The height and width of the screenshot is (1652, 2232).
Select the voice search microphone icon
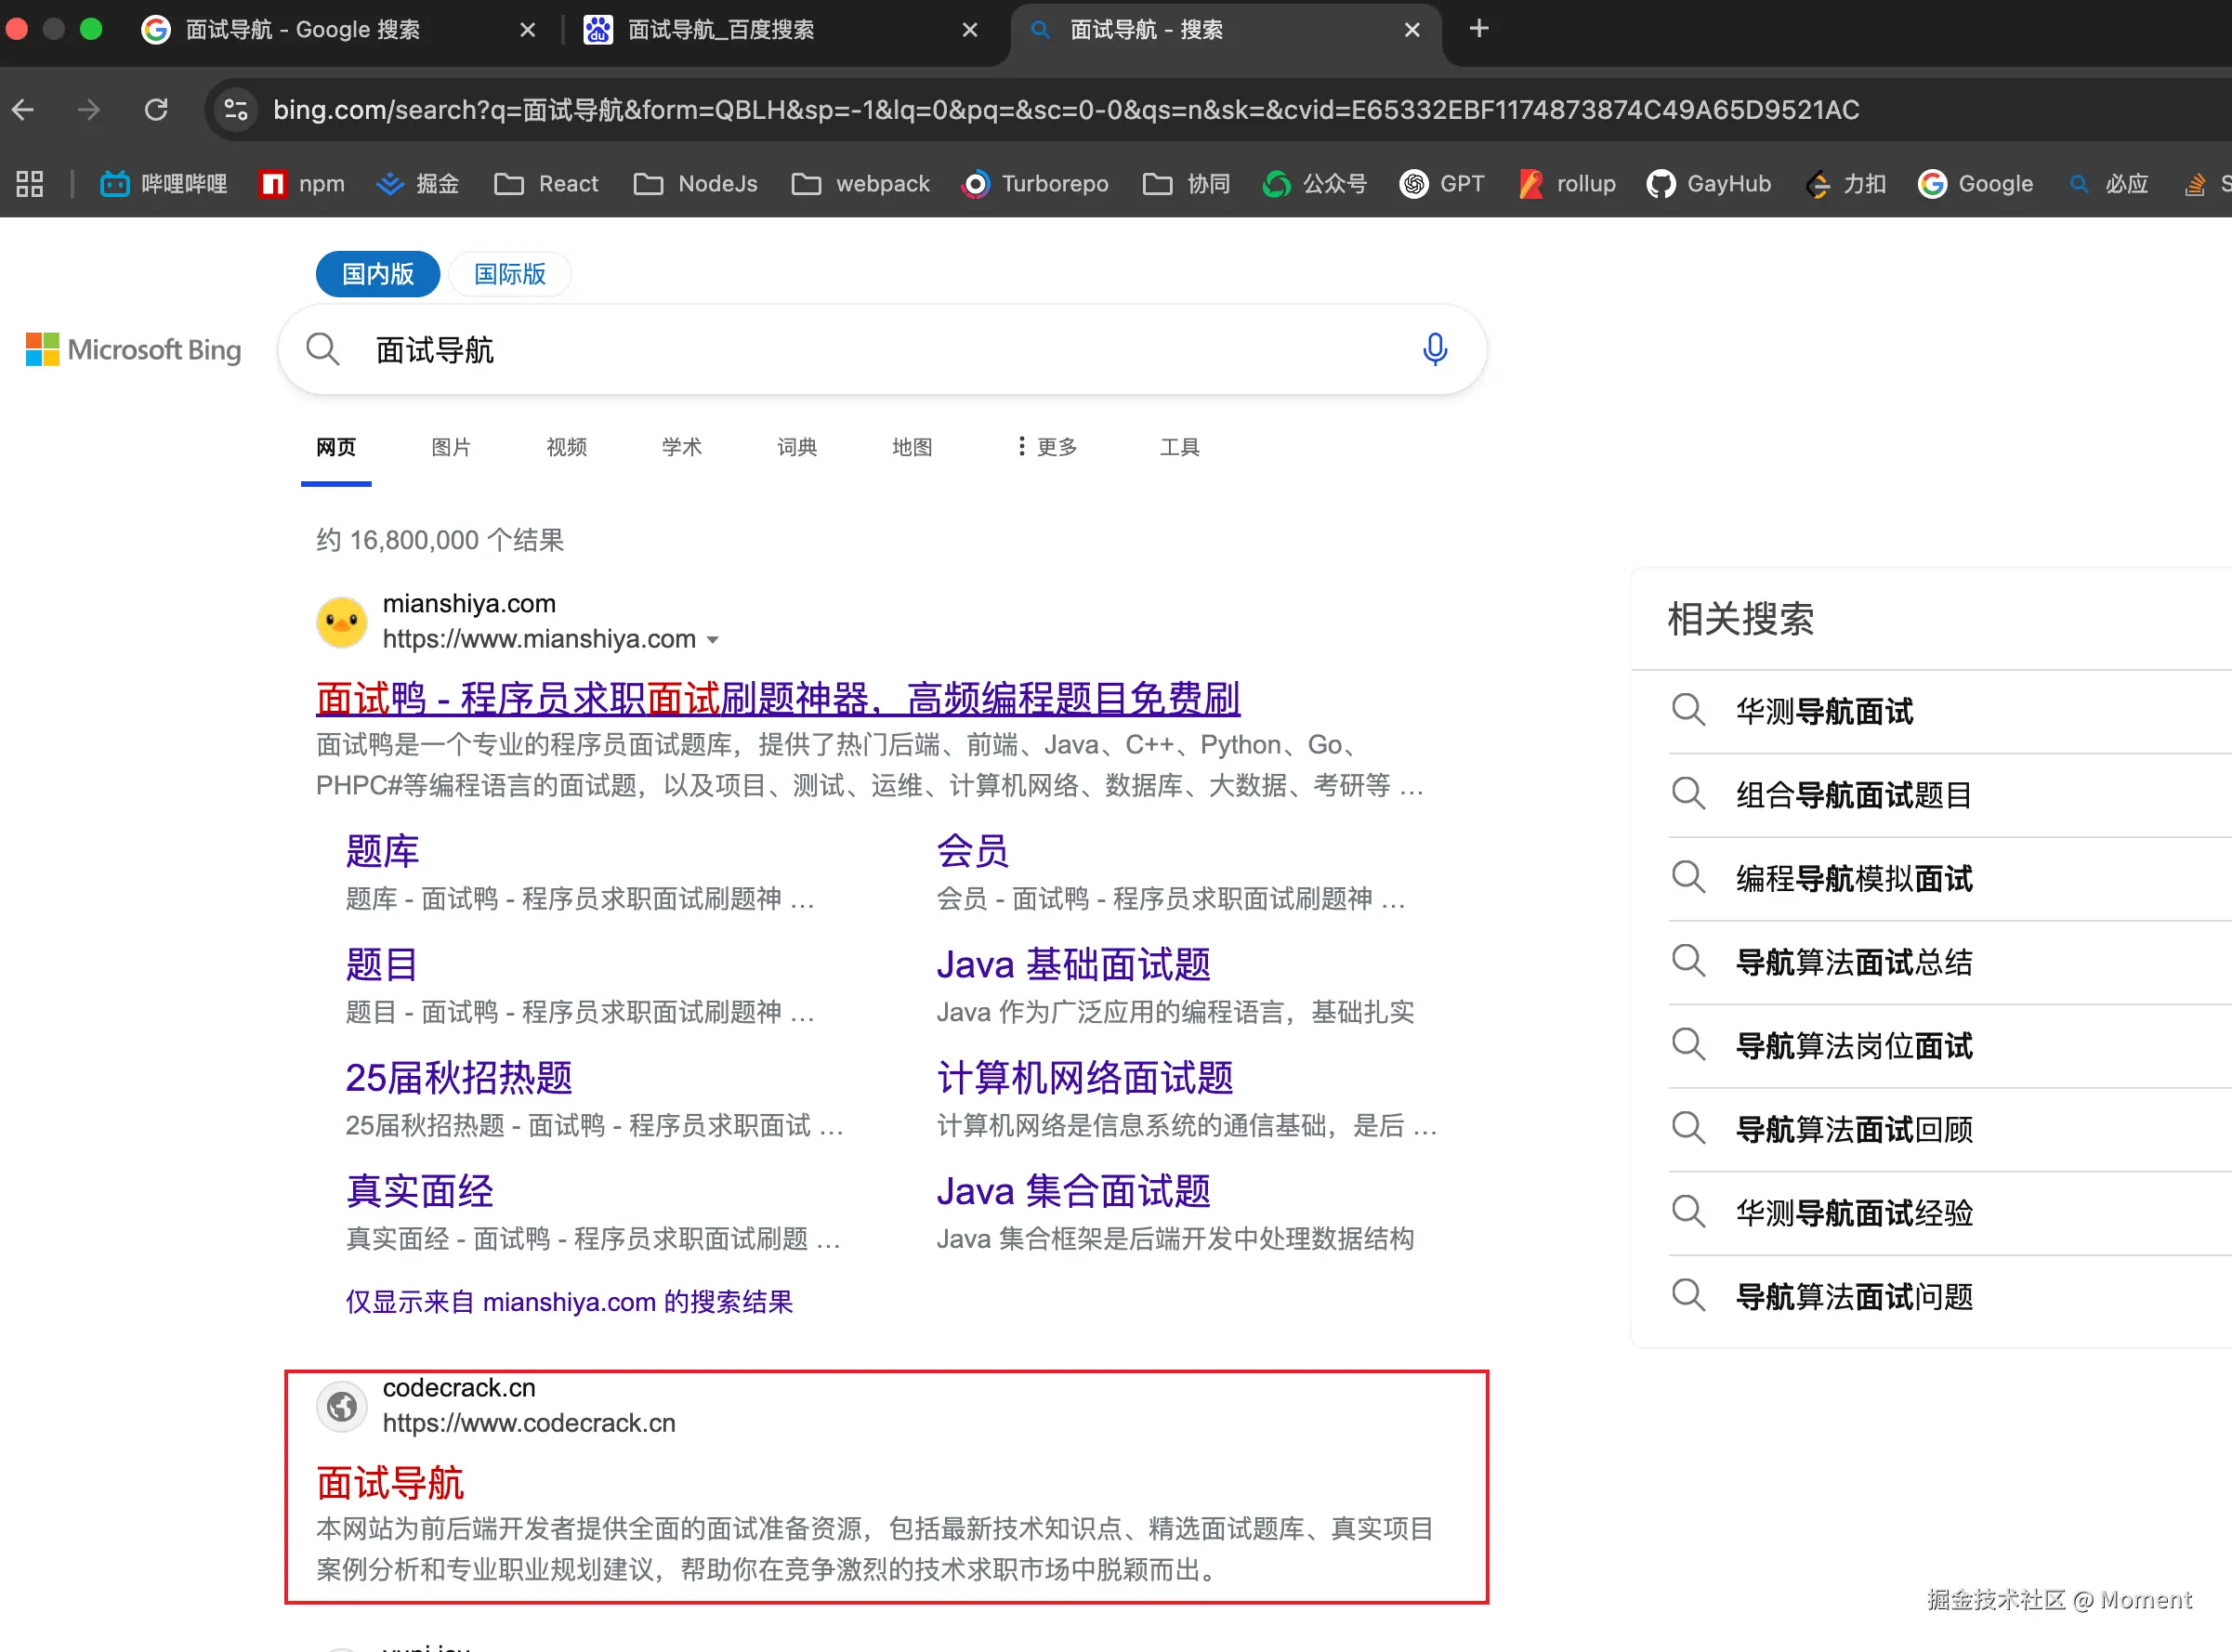pyautogui.click(x=1435, y=349)
